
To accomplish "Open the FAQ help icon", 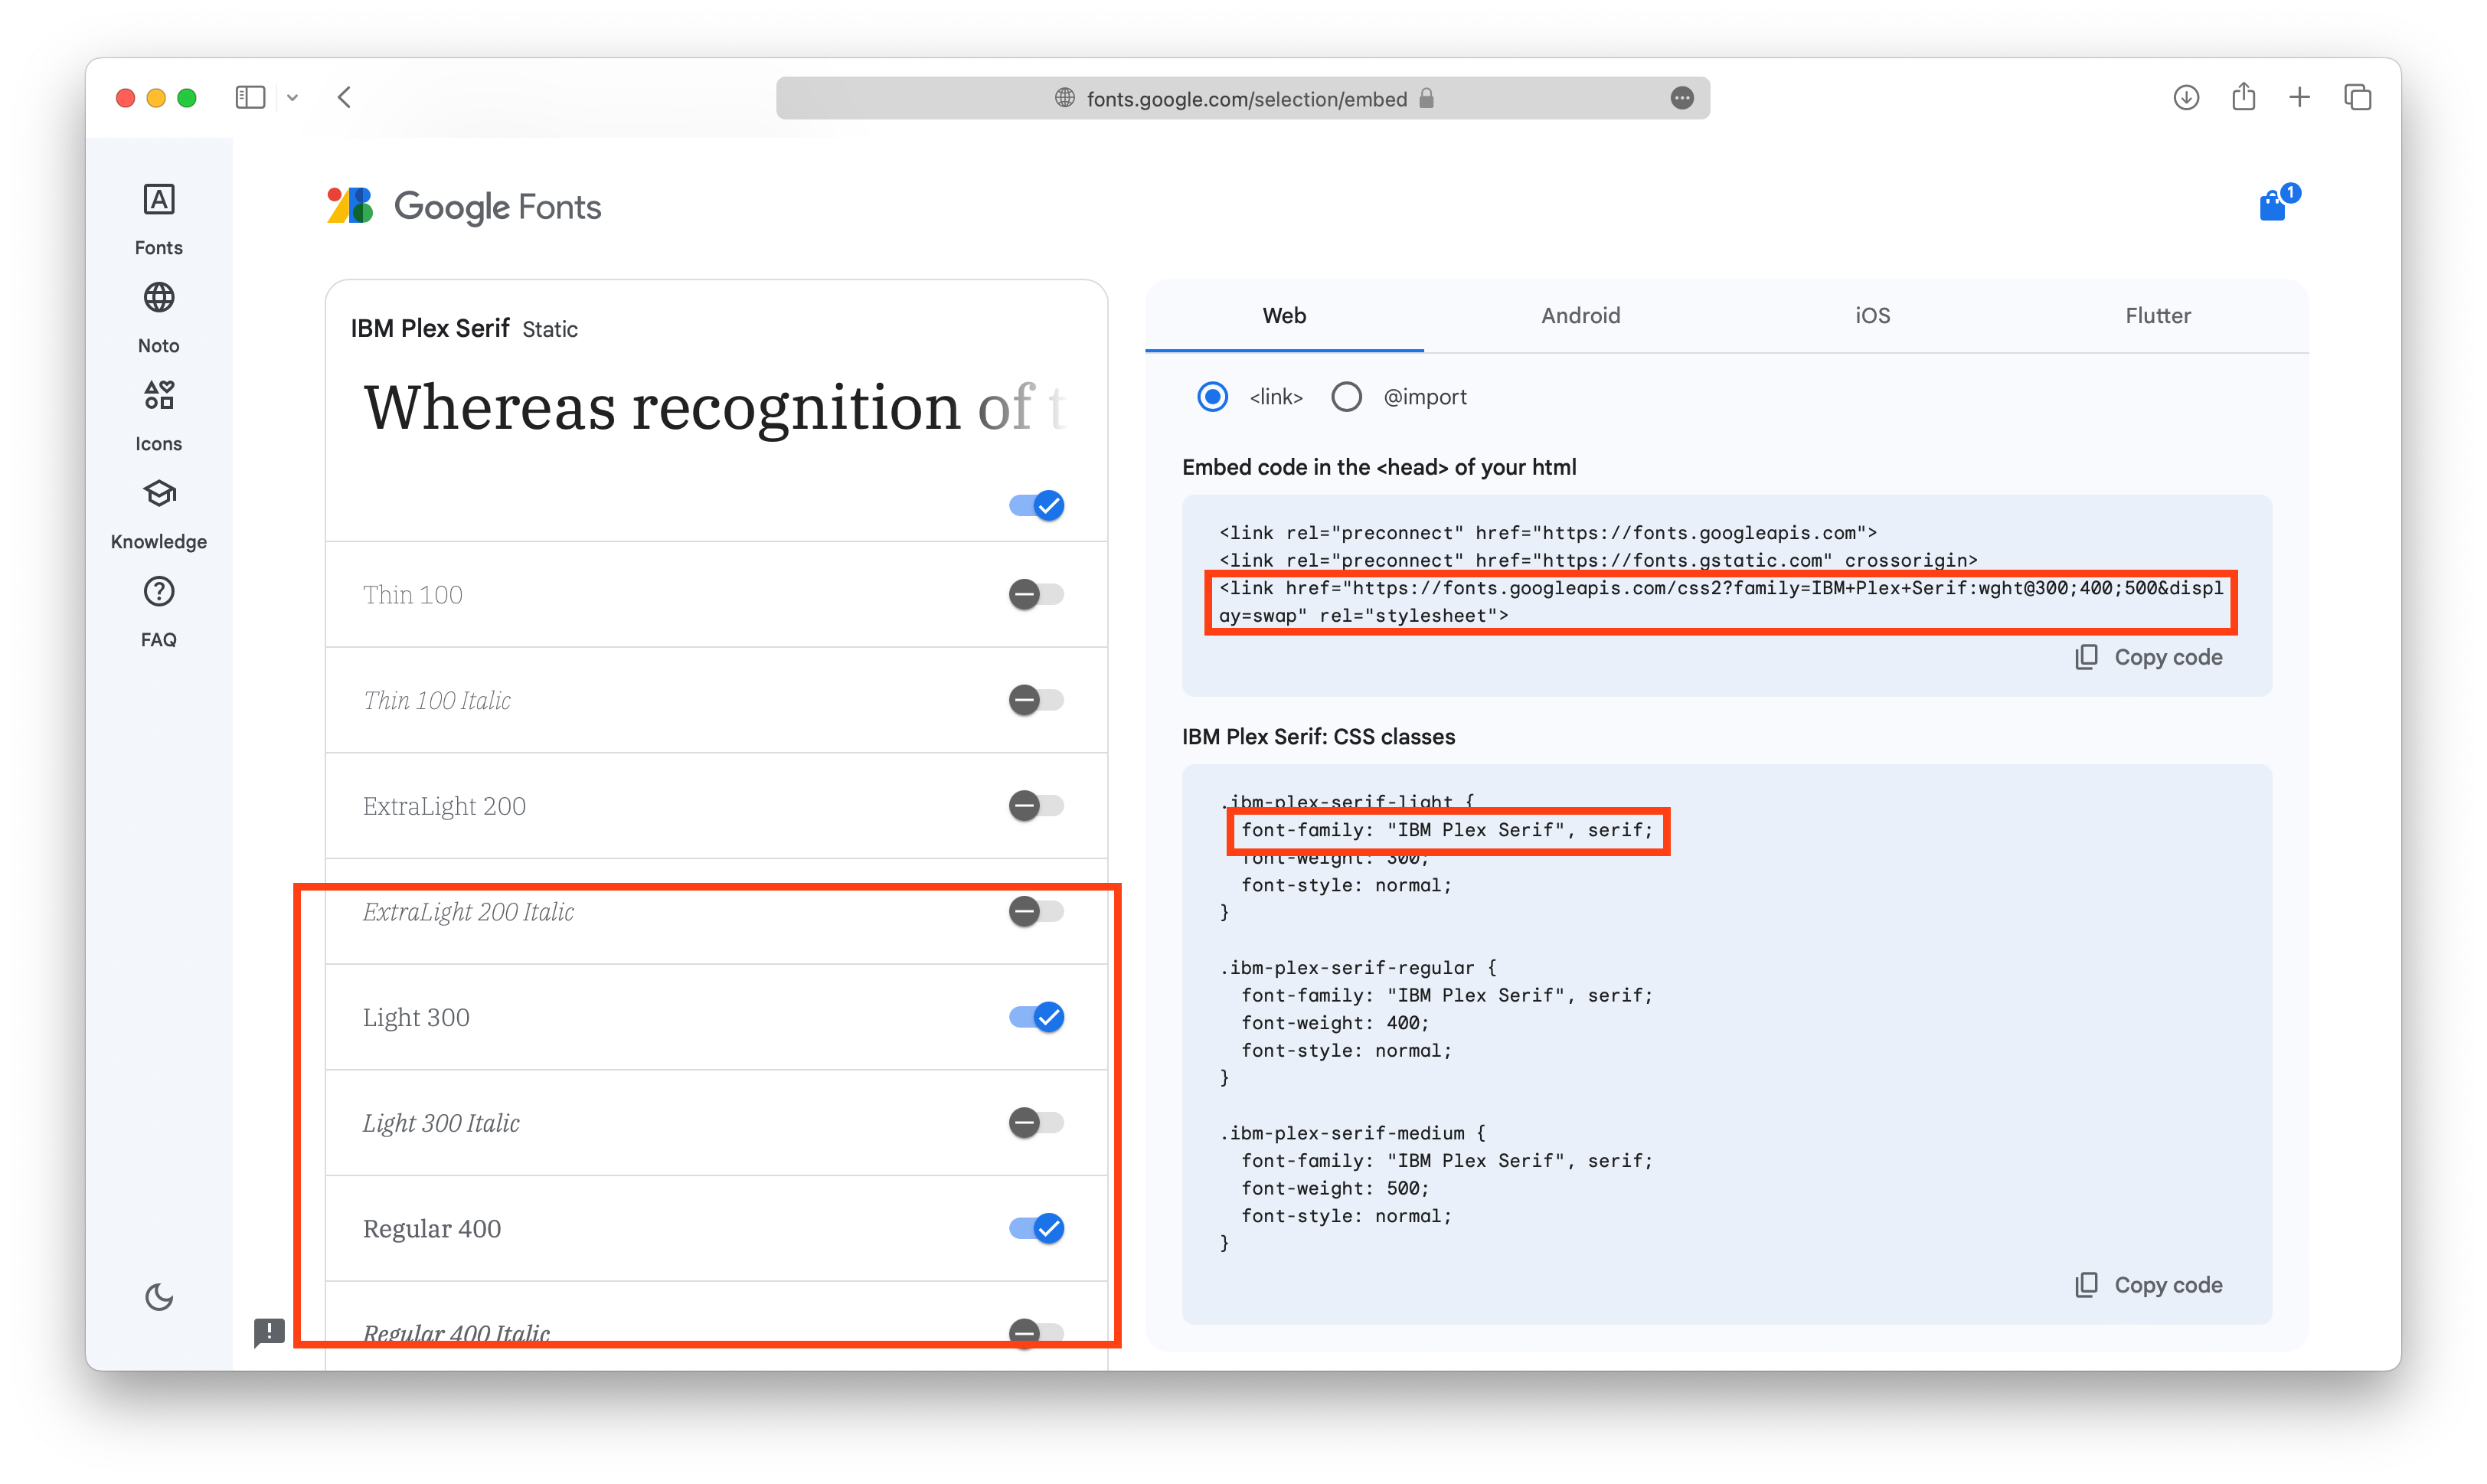I will pos(158,592).
